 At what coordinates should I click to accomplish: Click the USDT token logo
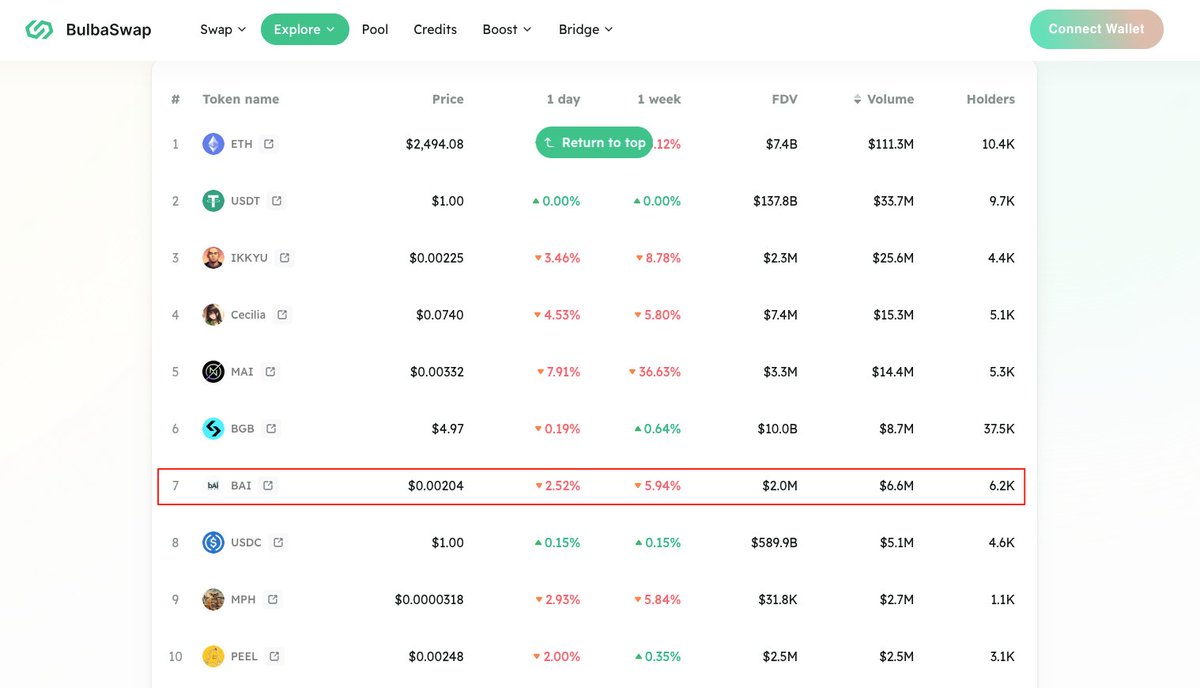[213, 201]
